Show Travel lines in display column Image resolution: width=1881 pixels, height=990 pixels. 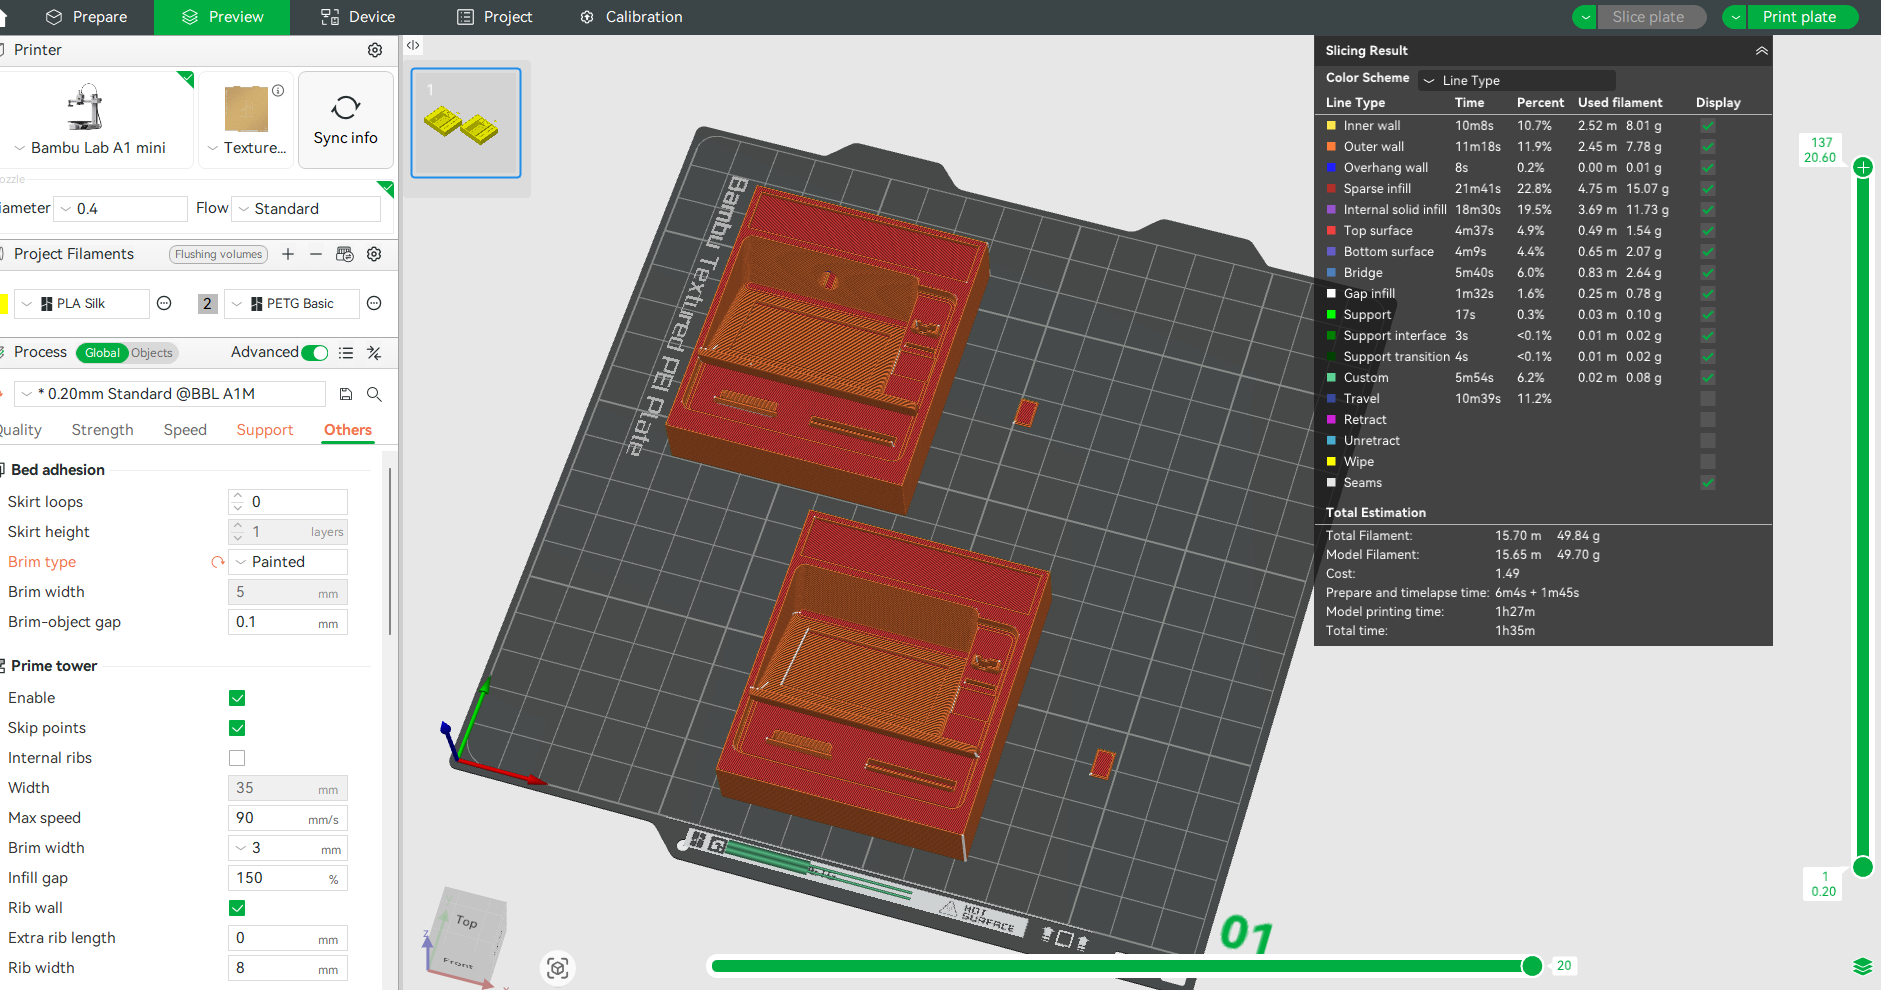click(1708, 399)
